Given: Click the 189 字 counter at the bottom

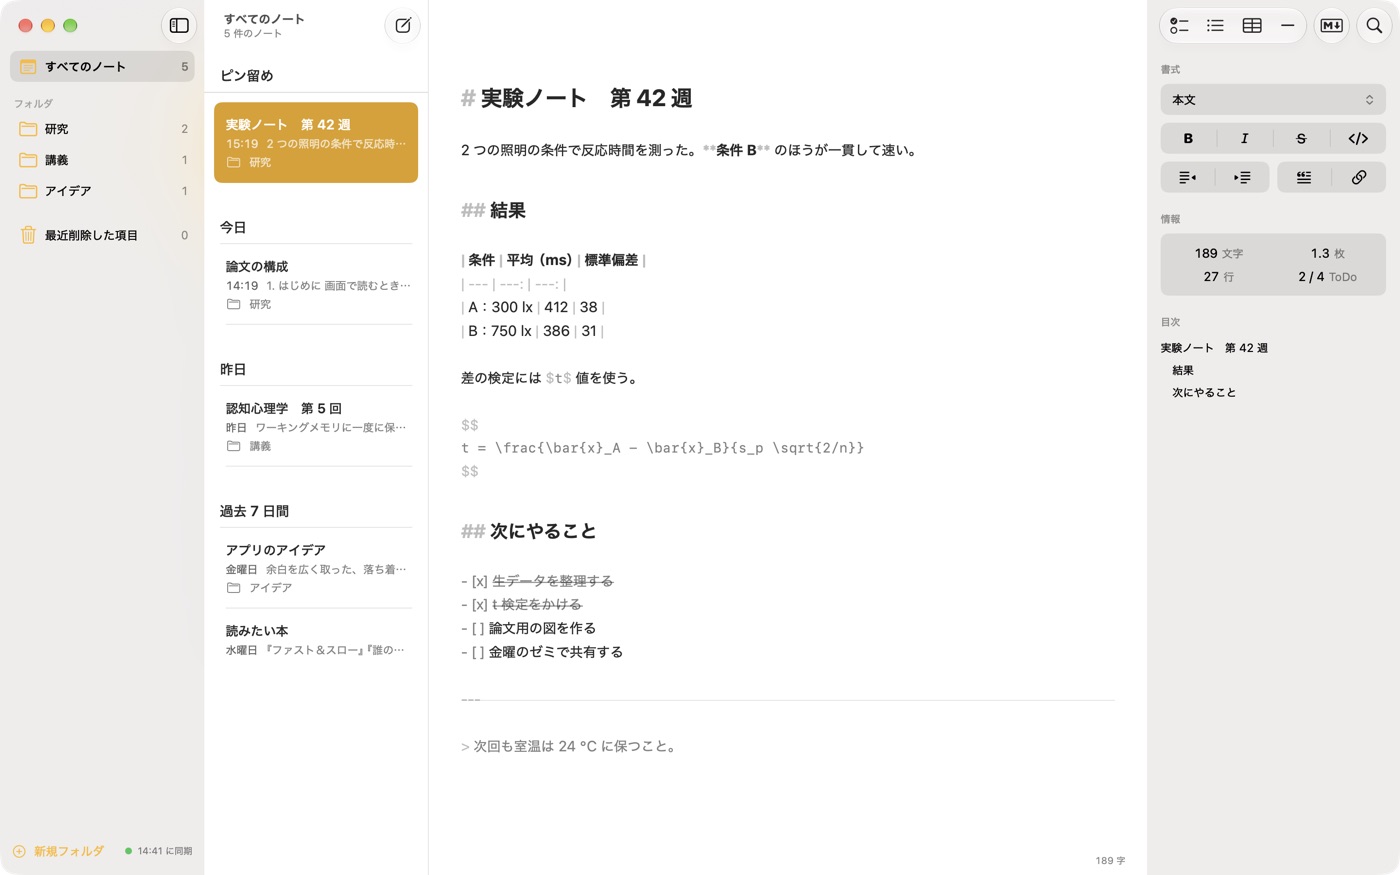Looking at the screenshot, I should point(1110,860).
